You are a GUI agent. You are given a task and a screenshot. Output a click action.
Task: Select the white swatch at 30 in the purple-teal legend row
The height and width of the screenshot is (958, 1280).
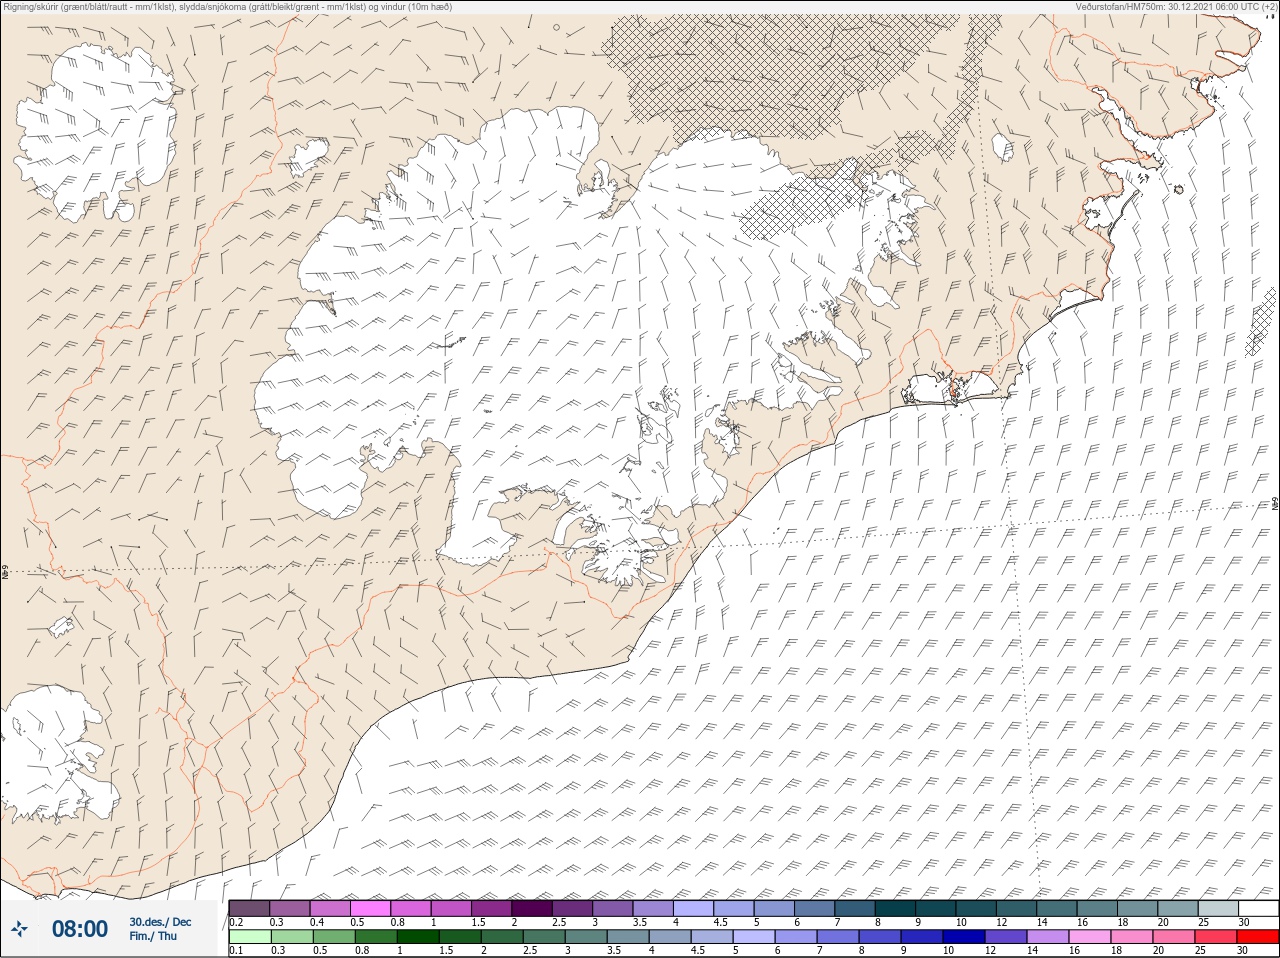pyautogui.click(x=1259, y=907)
